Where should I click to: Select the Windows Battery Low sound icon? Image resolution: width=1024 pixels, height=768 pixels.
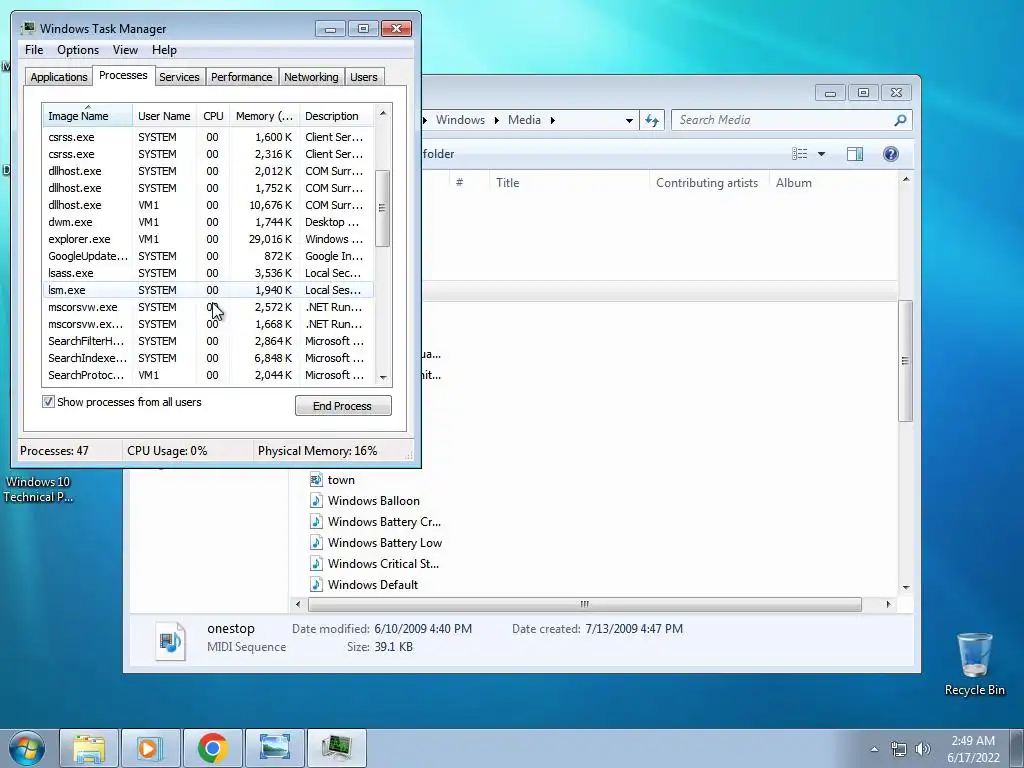pyautogui.click(x=316, y=543)
